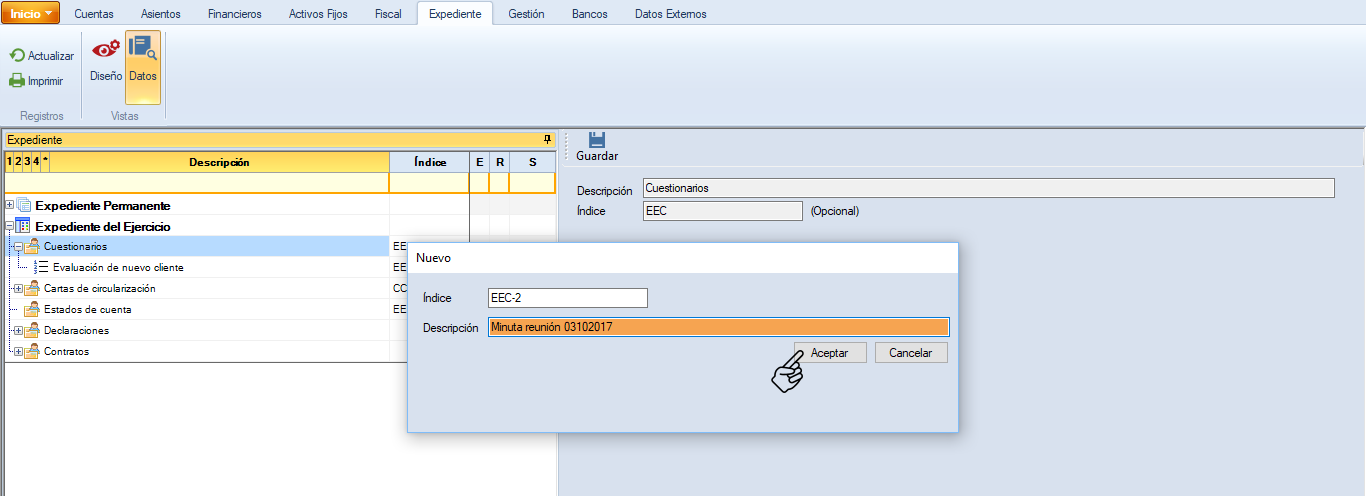Viewport: 1366px width, 496px height.
Task: Expand the Expediente Permanente node
Action: [x=10, y=205]
